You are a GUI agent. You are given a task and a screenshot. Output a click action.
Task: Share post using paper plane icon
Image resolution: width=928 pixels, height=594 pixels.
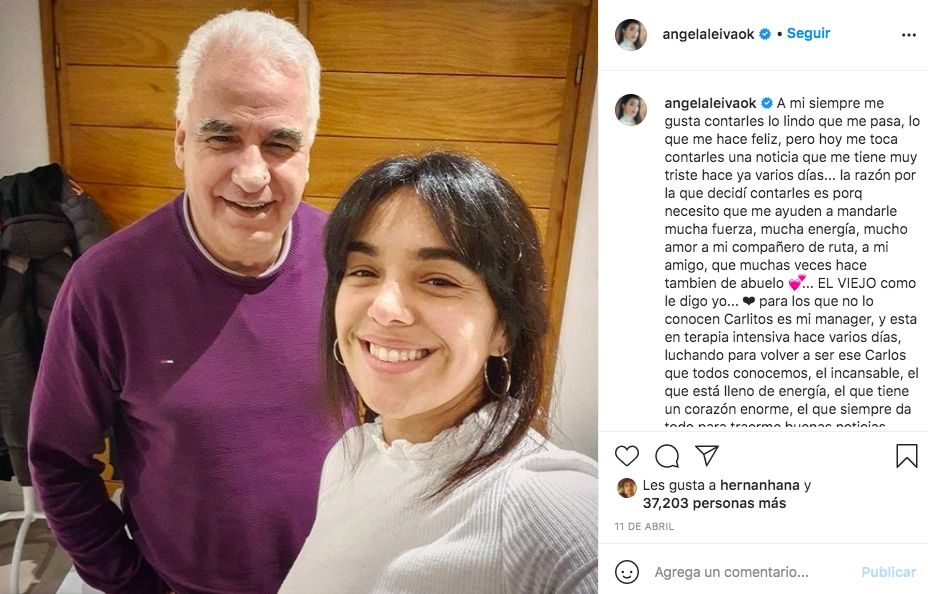pos(707,455)
